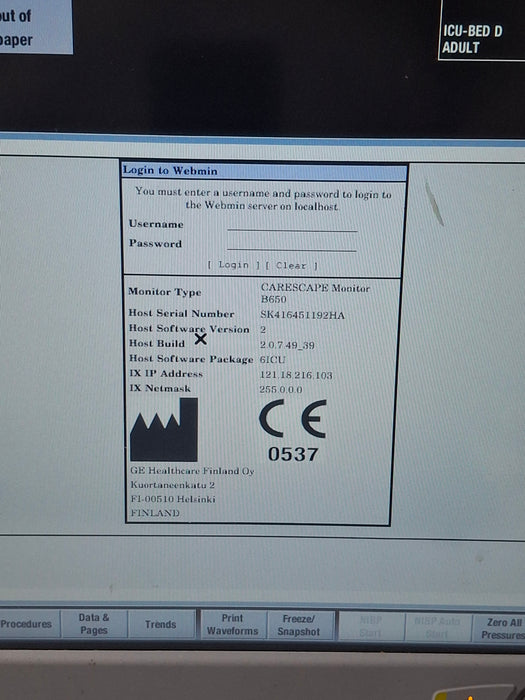Click the IP address 121.18.216.103
Viewport: 525px width, 700px height.
pos(296,375)
